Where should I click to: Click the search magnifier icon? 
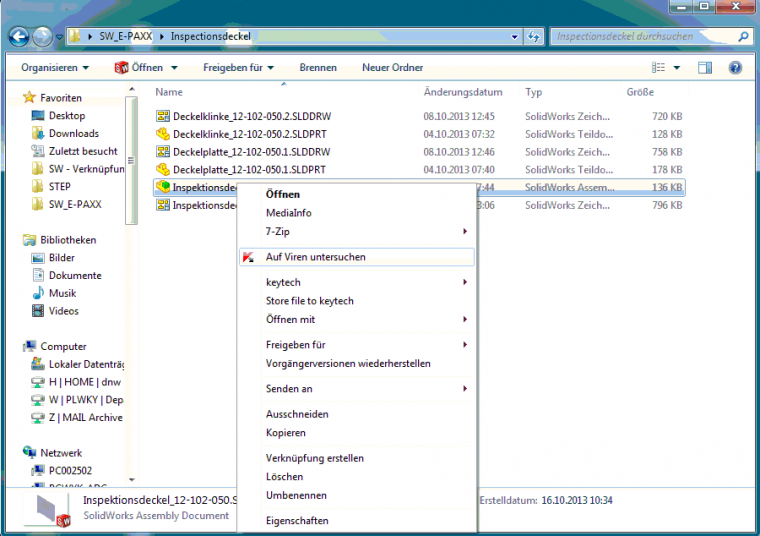743,36
